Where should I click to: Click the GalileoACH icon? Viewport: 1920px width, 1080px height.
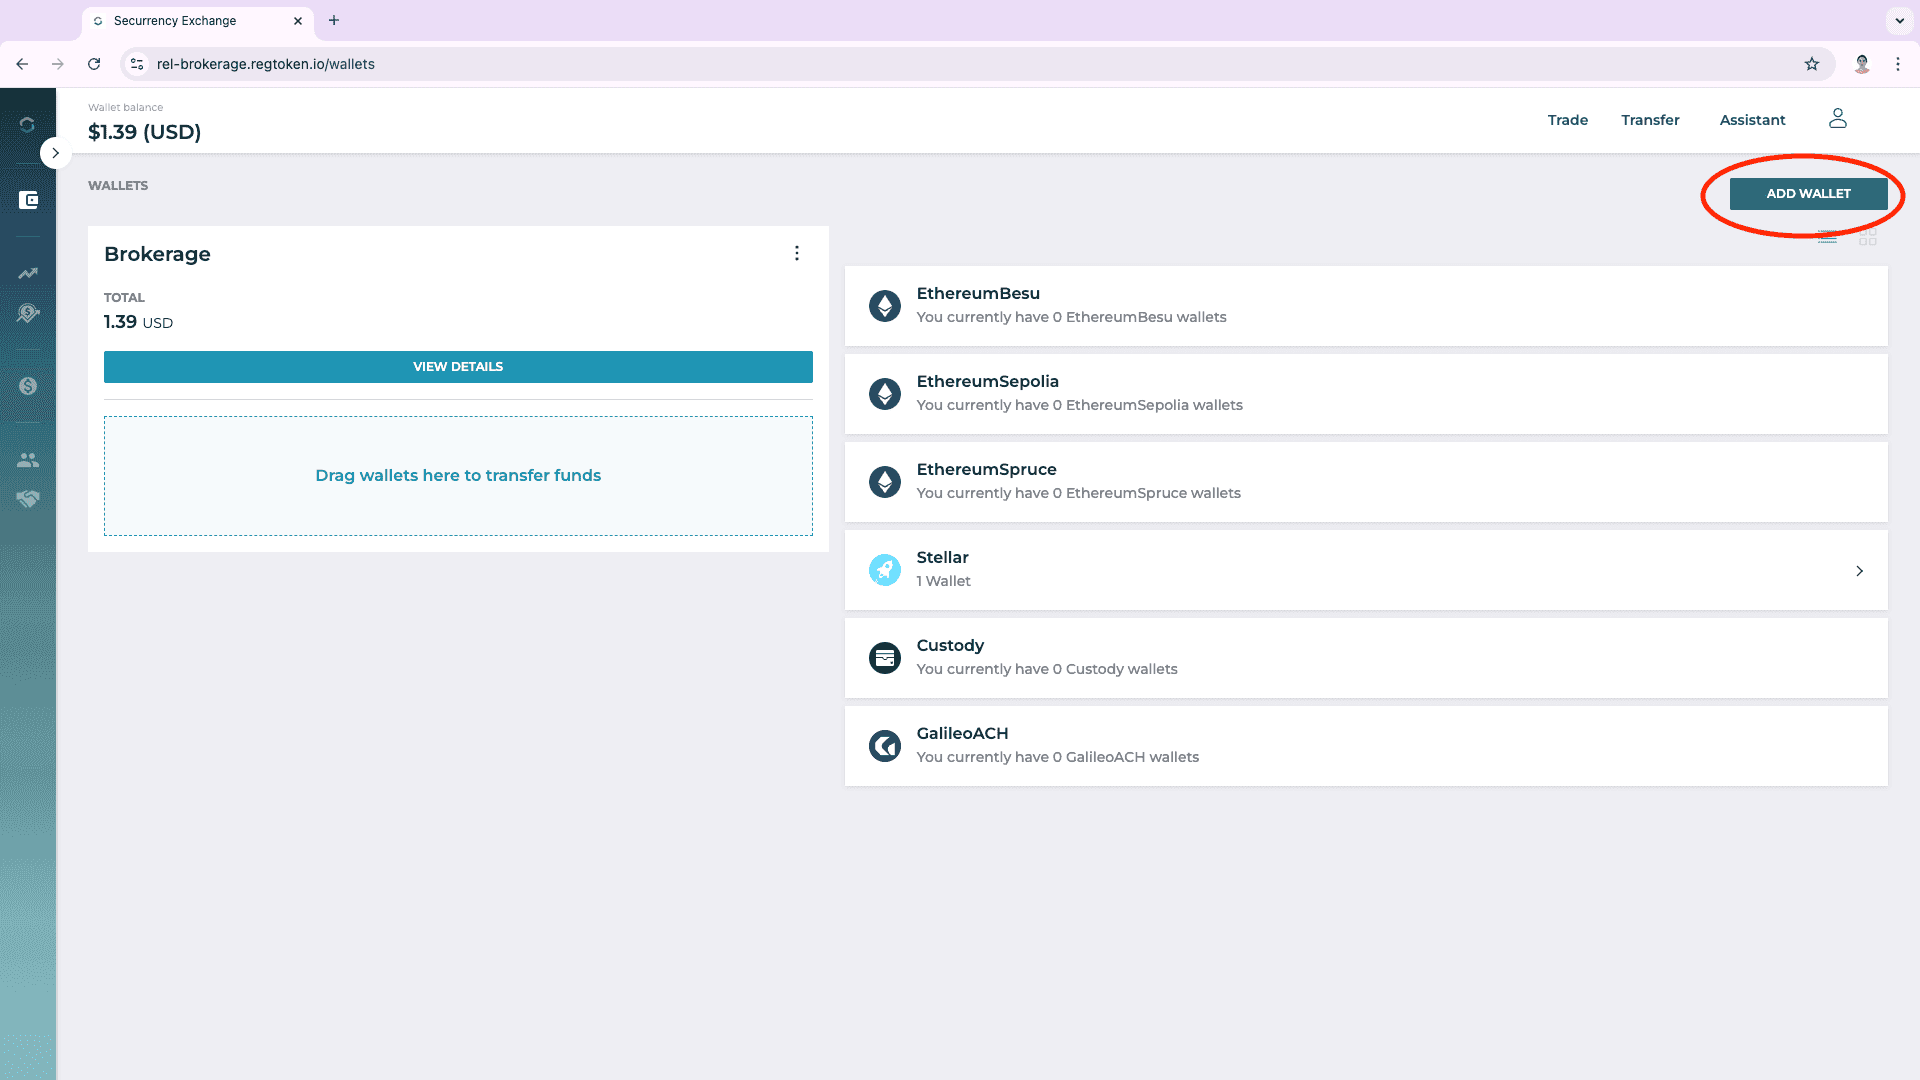[x=885, y=746]
